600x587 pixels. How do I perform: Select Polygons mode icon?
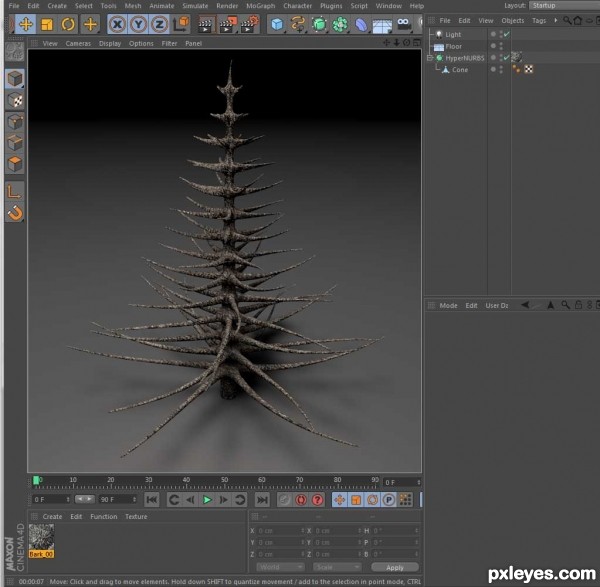point(15,164)
